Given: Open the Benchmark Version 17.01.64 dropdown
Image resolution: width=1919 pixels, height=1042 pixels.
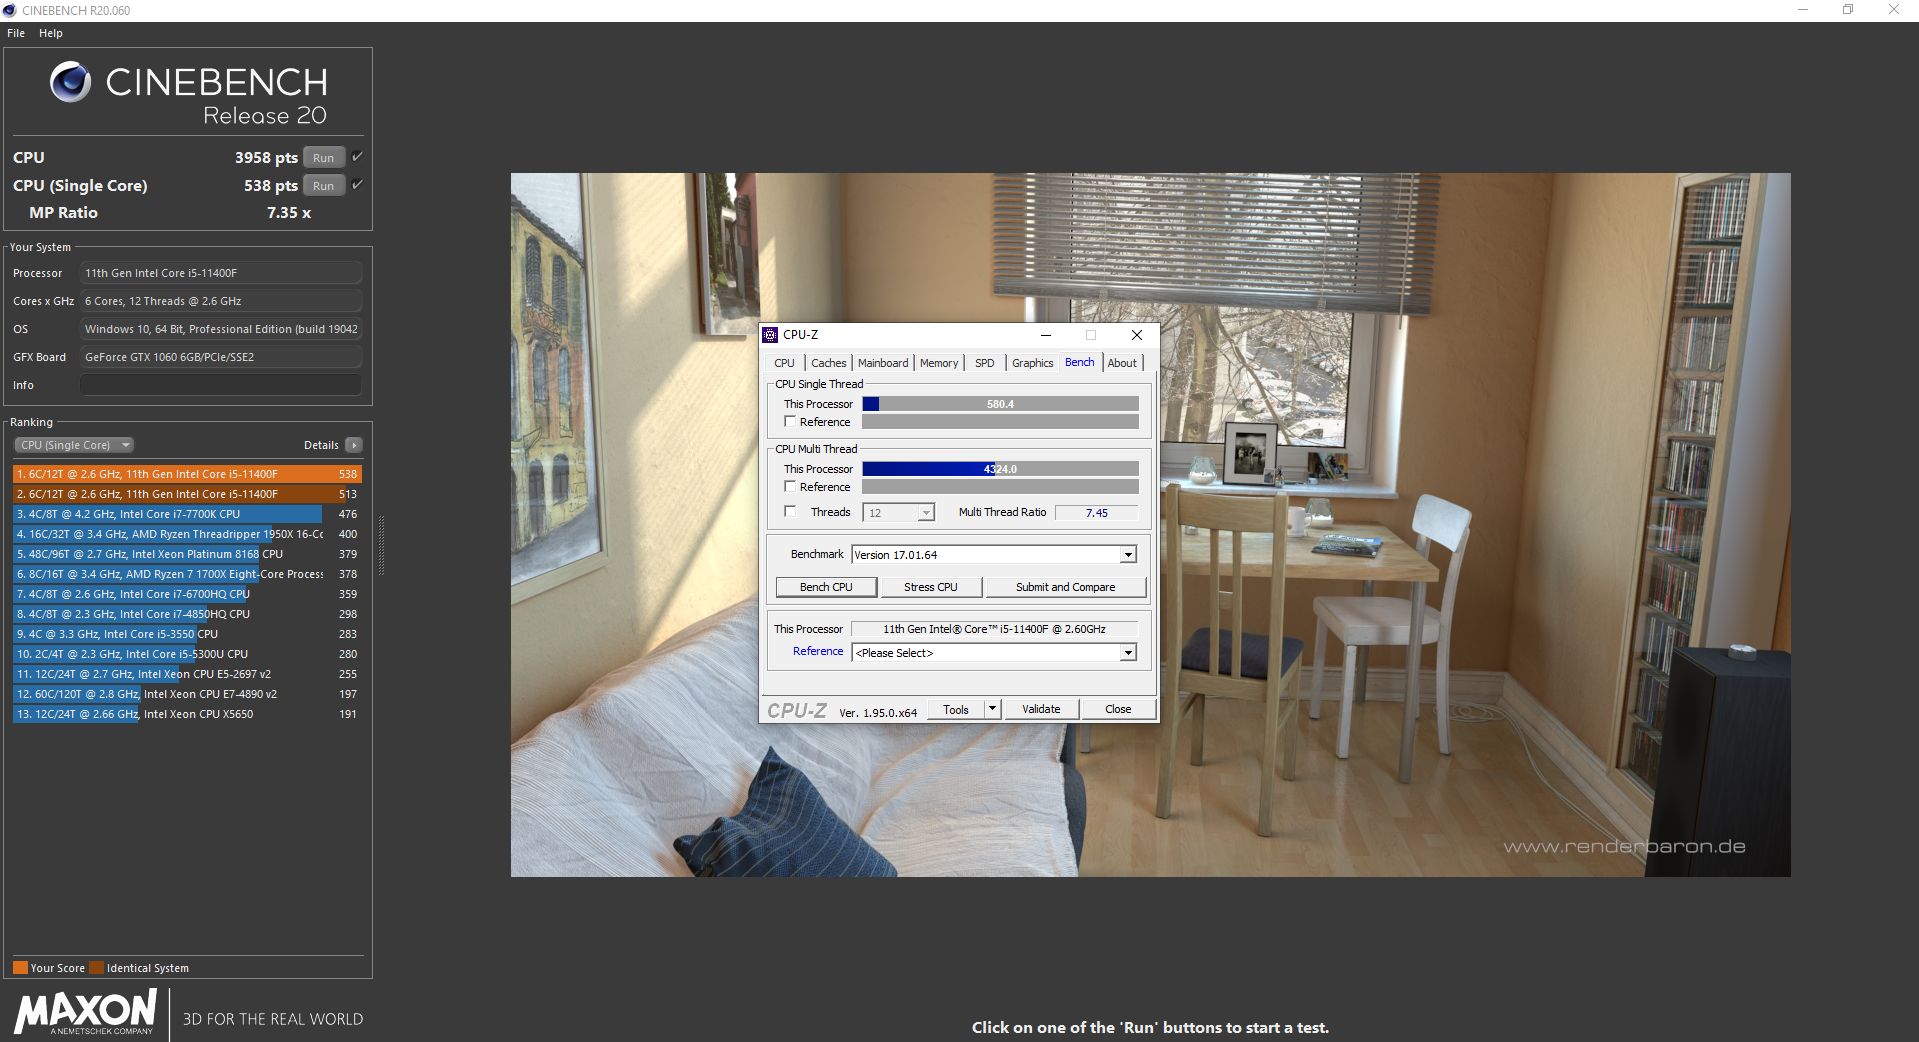Looking at the screenshot, I should [994, 555].
